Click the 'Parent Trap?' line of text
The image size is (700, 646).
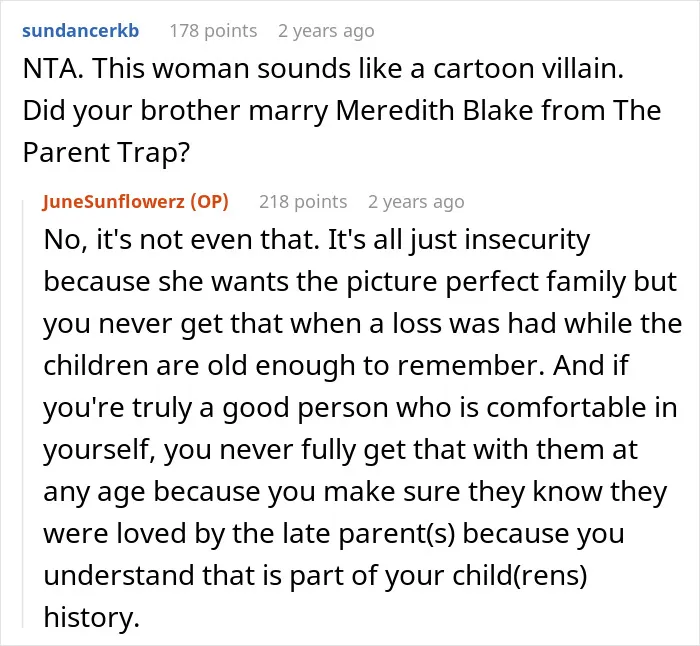click(106, 153)
